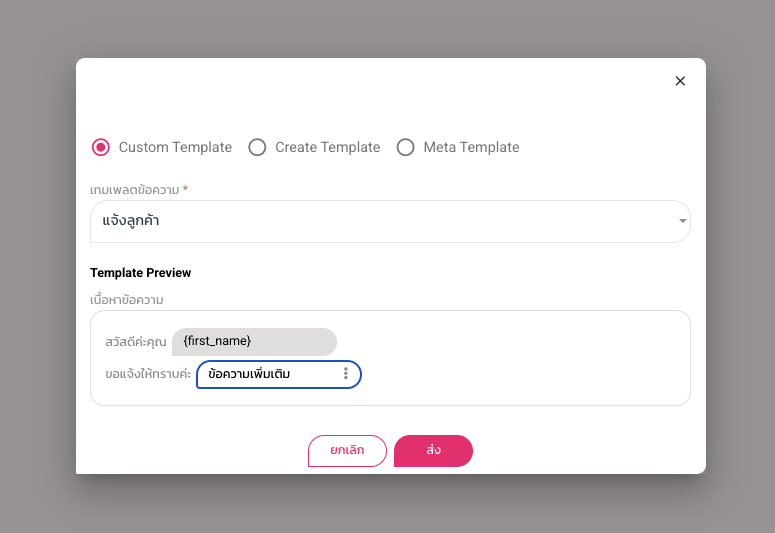Focus the ข้อความเพิ่มเติม input field
The width and height of the screenshot is (775, 533).
265,374
